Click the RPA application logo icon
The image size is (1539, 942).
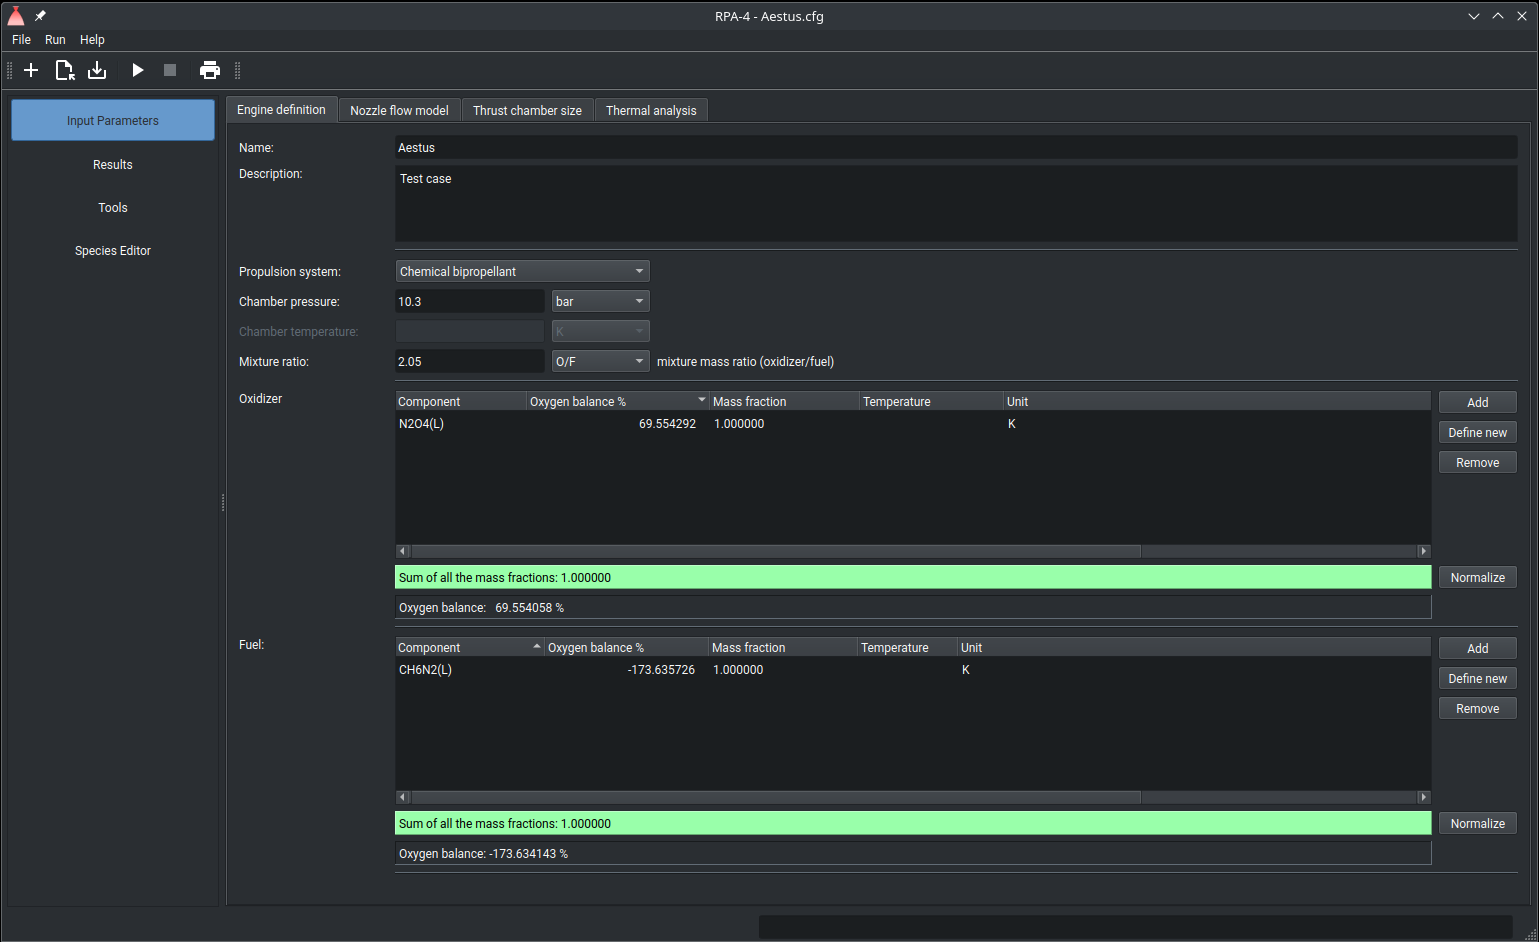pos(16,16)
